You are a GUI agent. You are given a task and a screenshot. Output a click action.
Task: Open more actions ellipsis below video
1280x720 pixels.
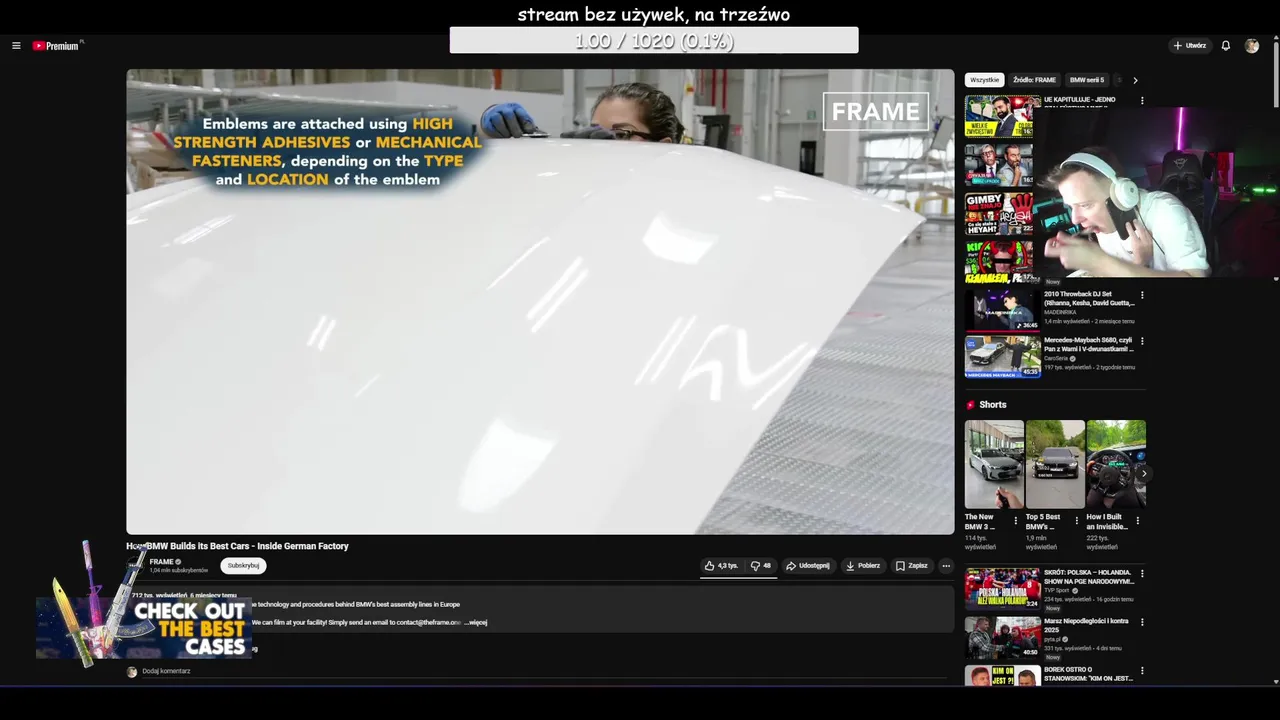pos(946,566)
